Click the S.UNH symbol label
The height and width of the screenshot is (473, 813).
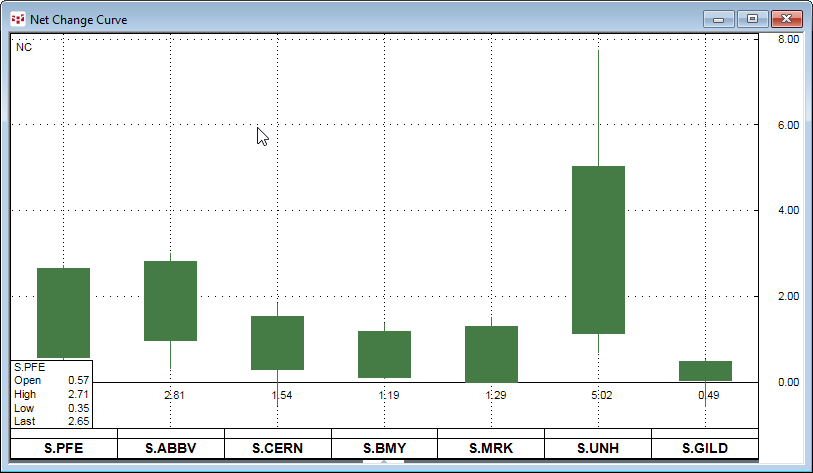point(598,448)
